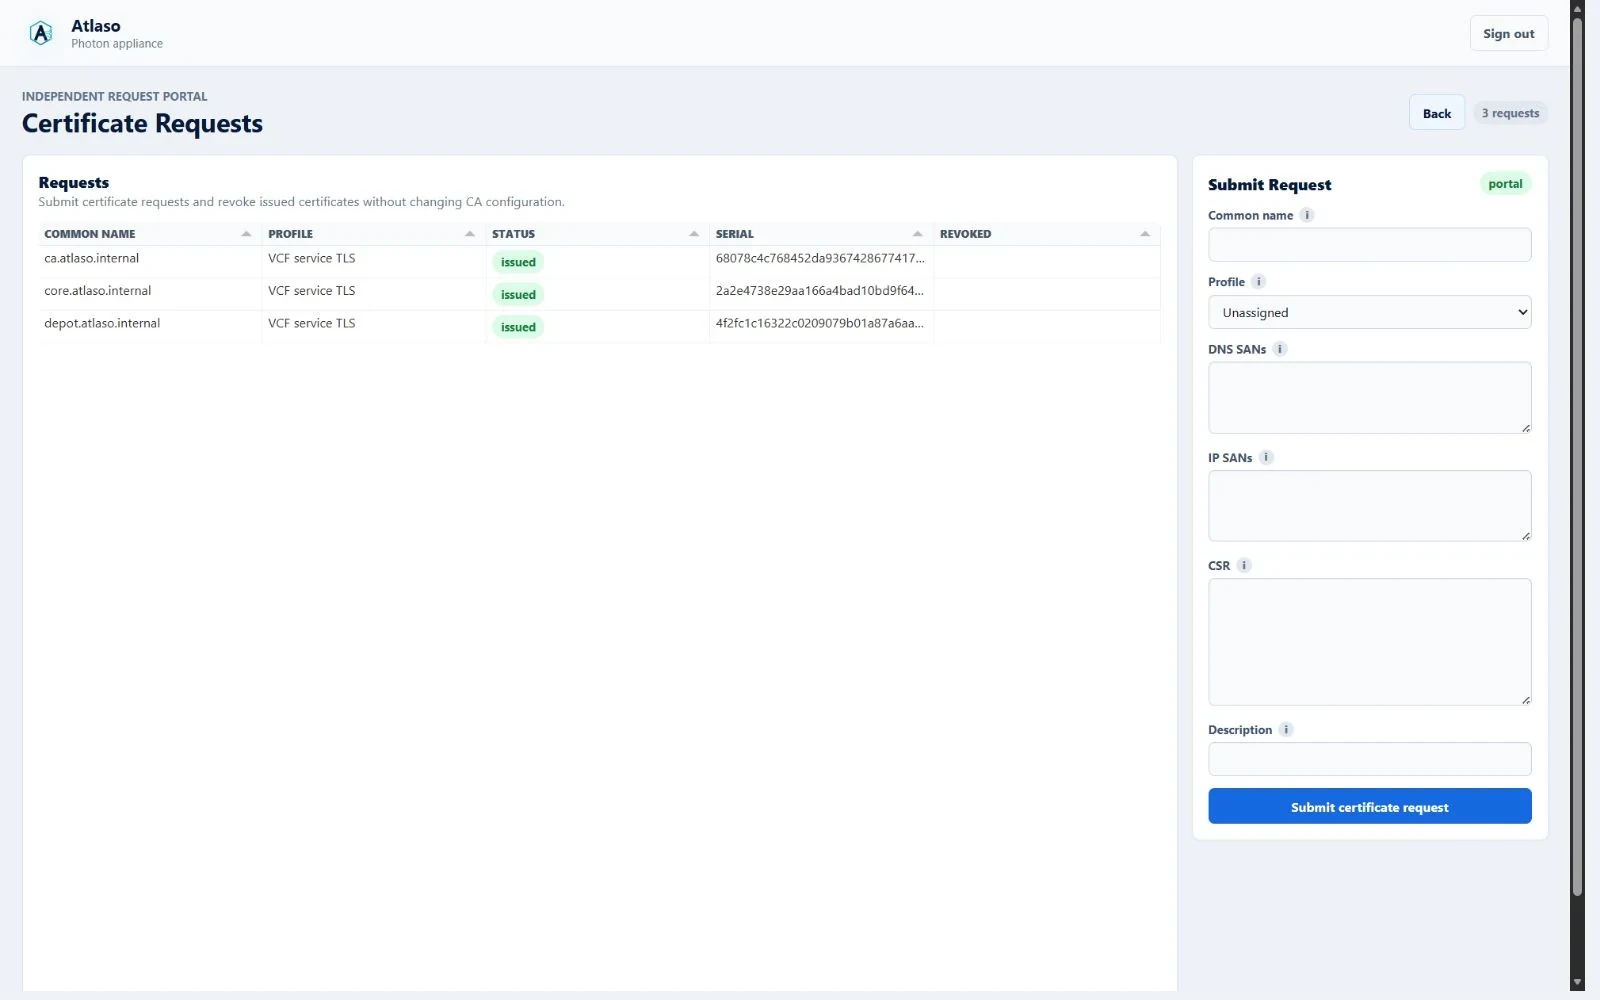Image resolution: width=1600 pixels, height=1000 pixels.
Task: Open the IP SANs info icon
Action: click(x=1266, y=457)
